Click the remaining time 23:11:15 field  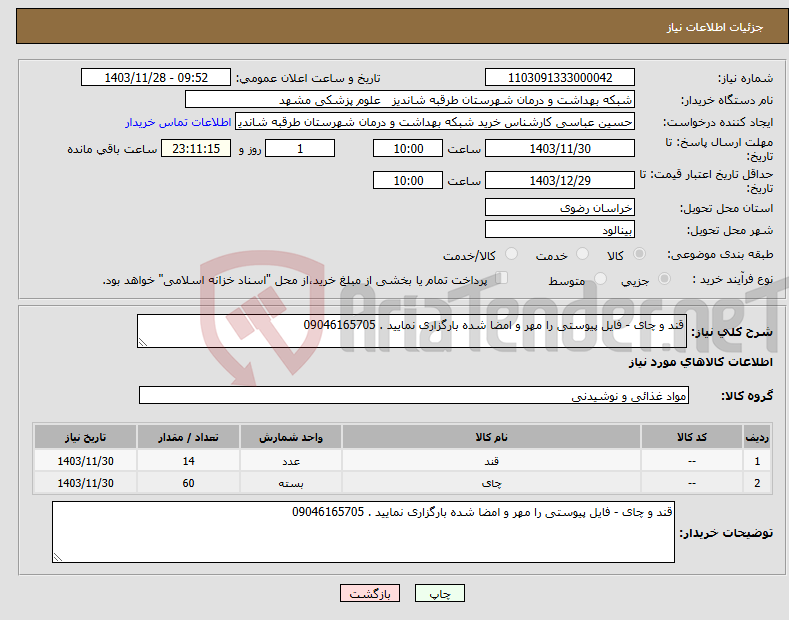coord(196,148)
